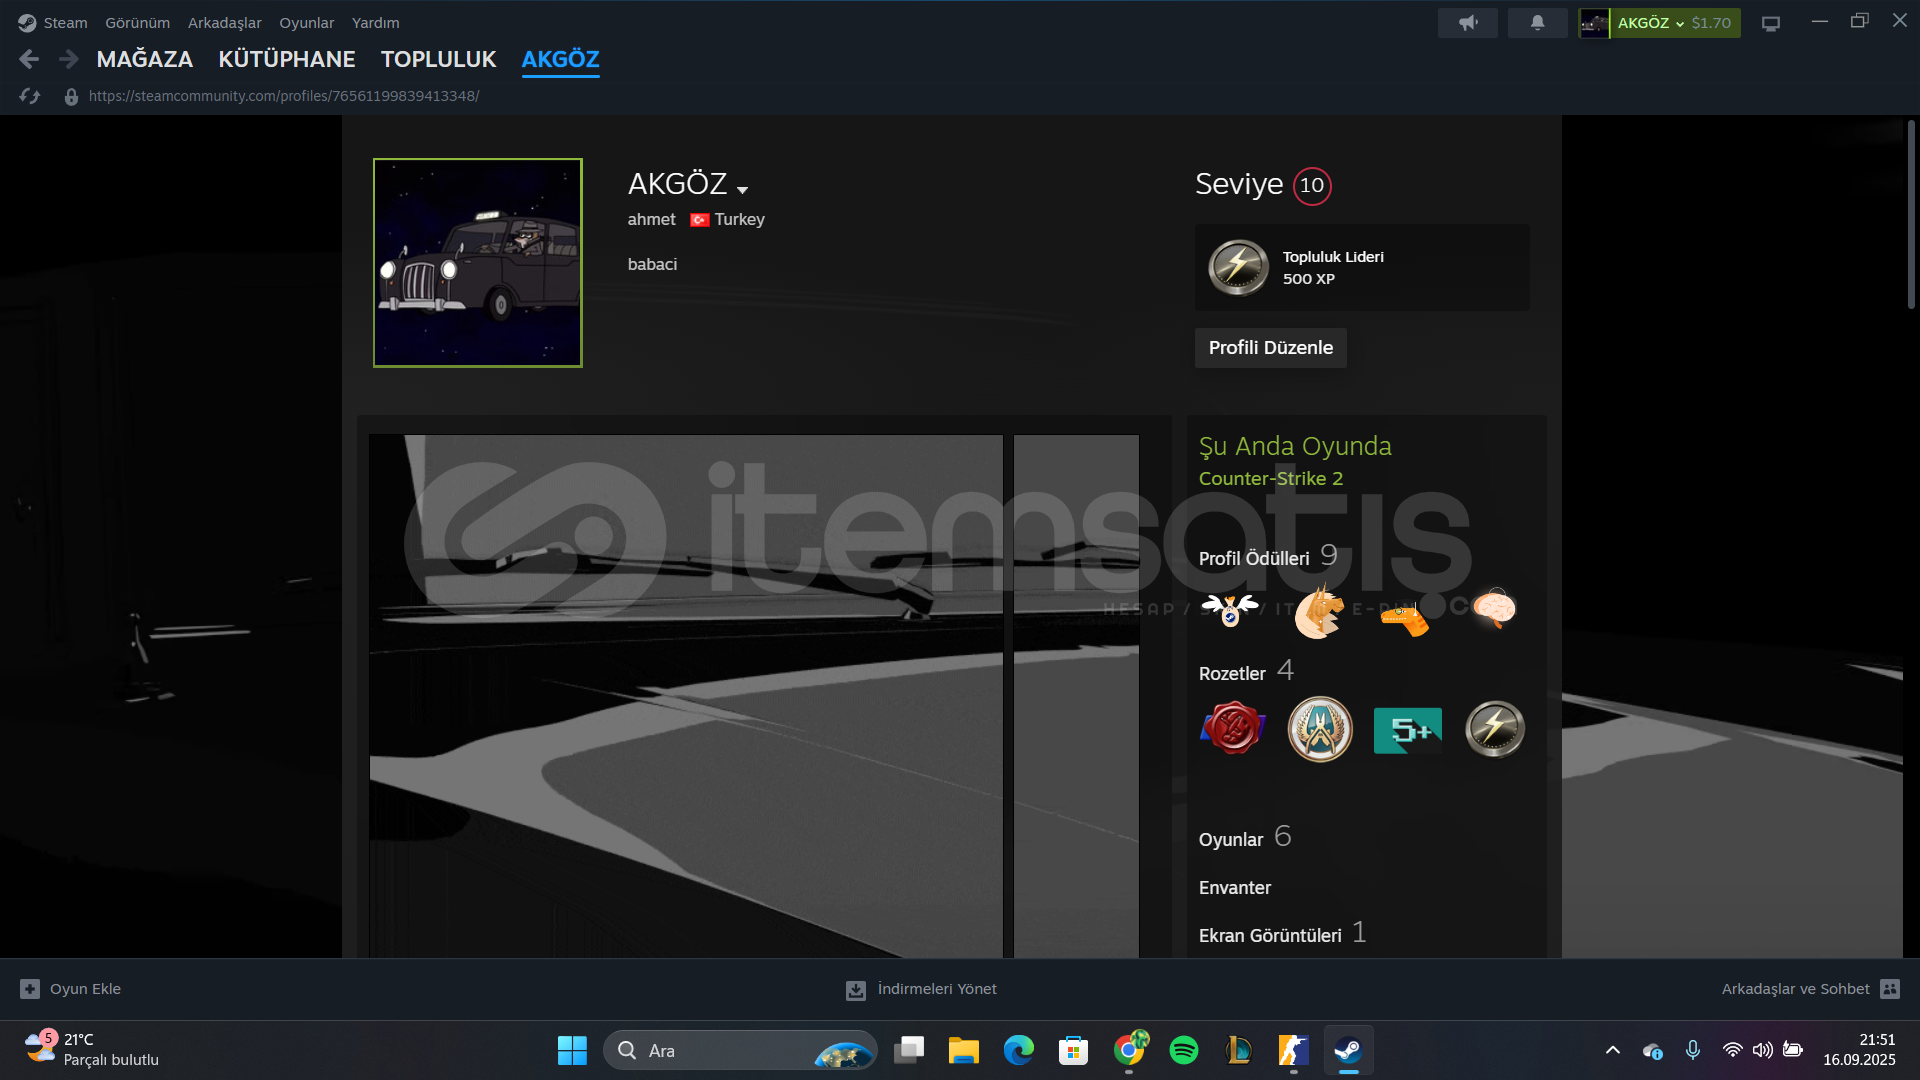The height and width of the screenshot is (1080, 1920).
Task: Open Microsoft Edge from the taskbar
Action: (1019, 1050)
